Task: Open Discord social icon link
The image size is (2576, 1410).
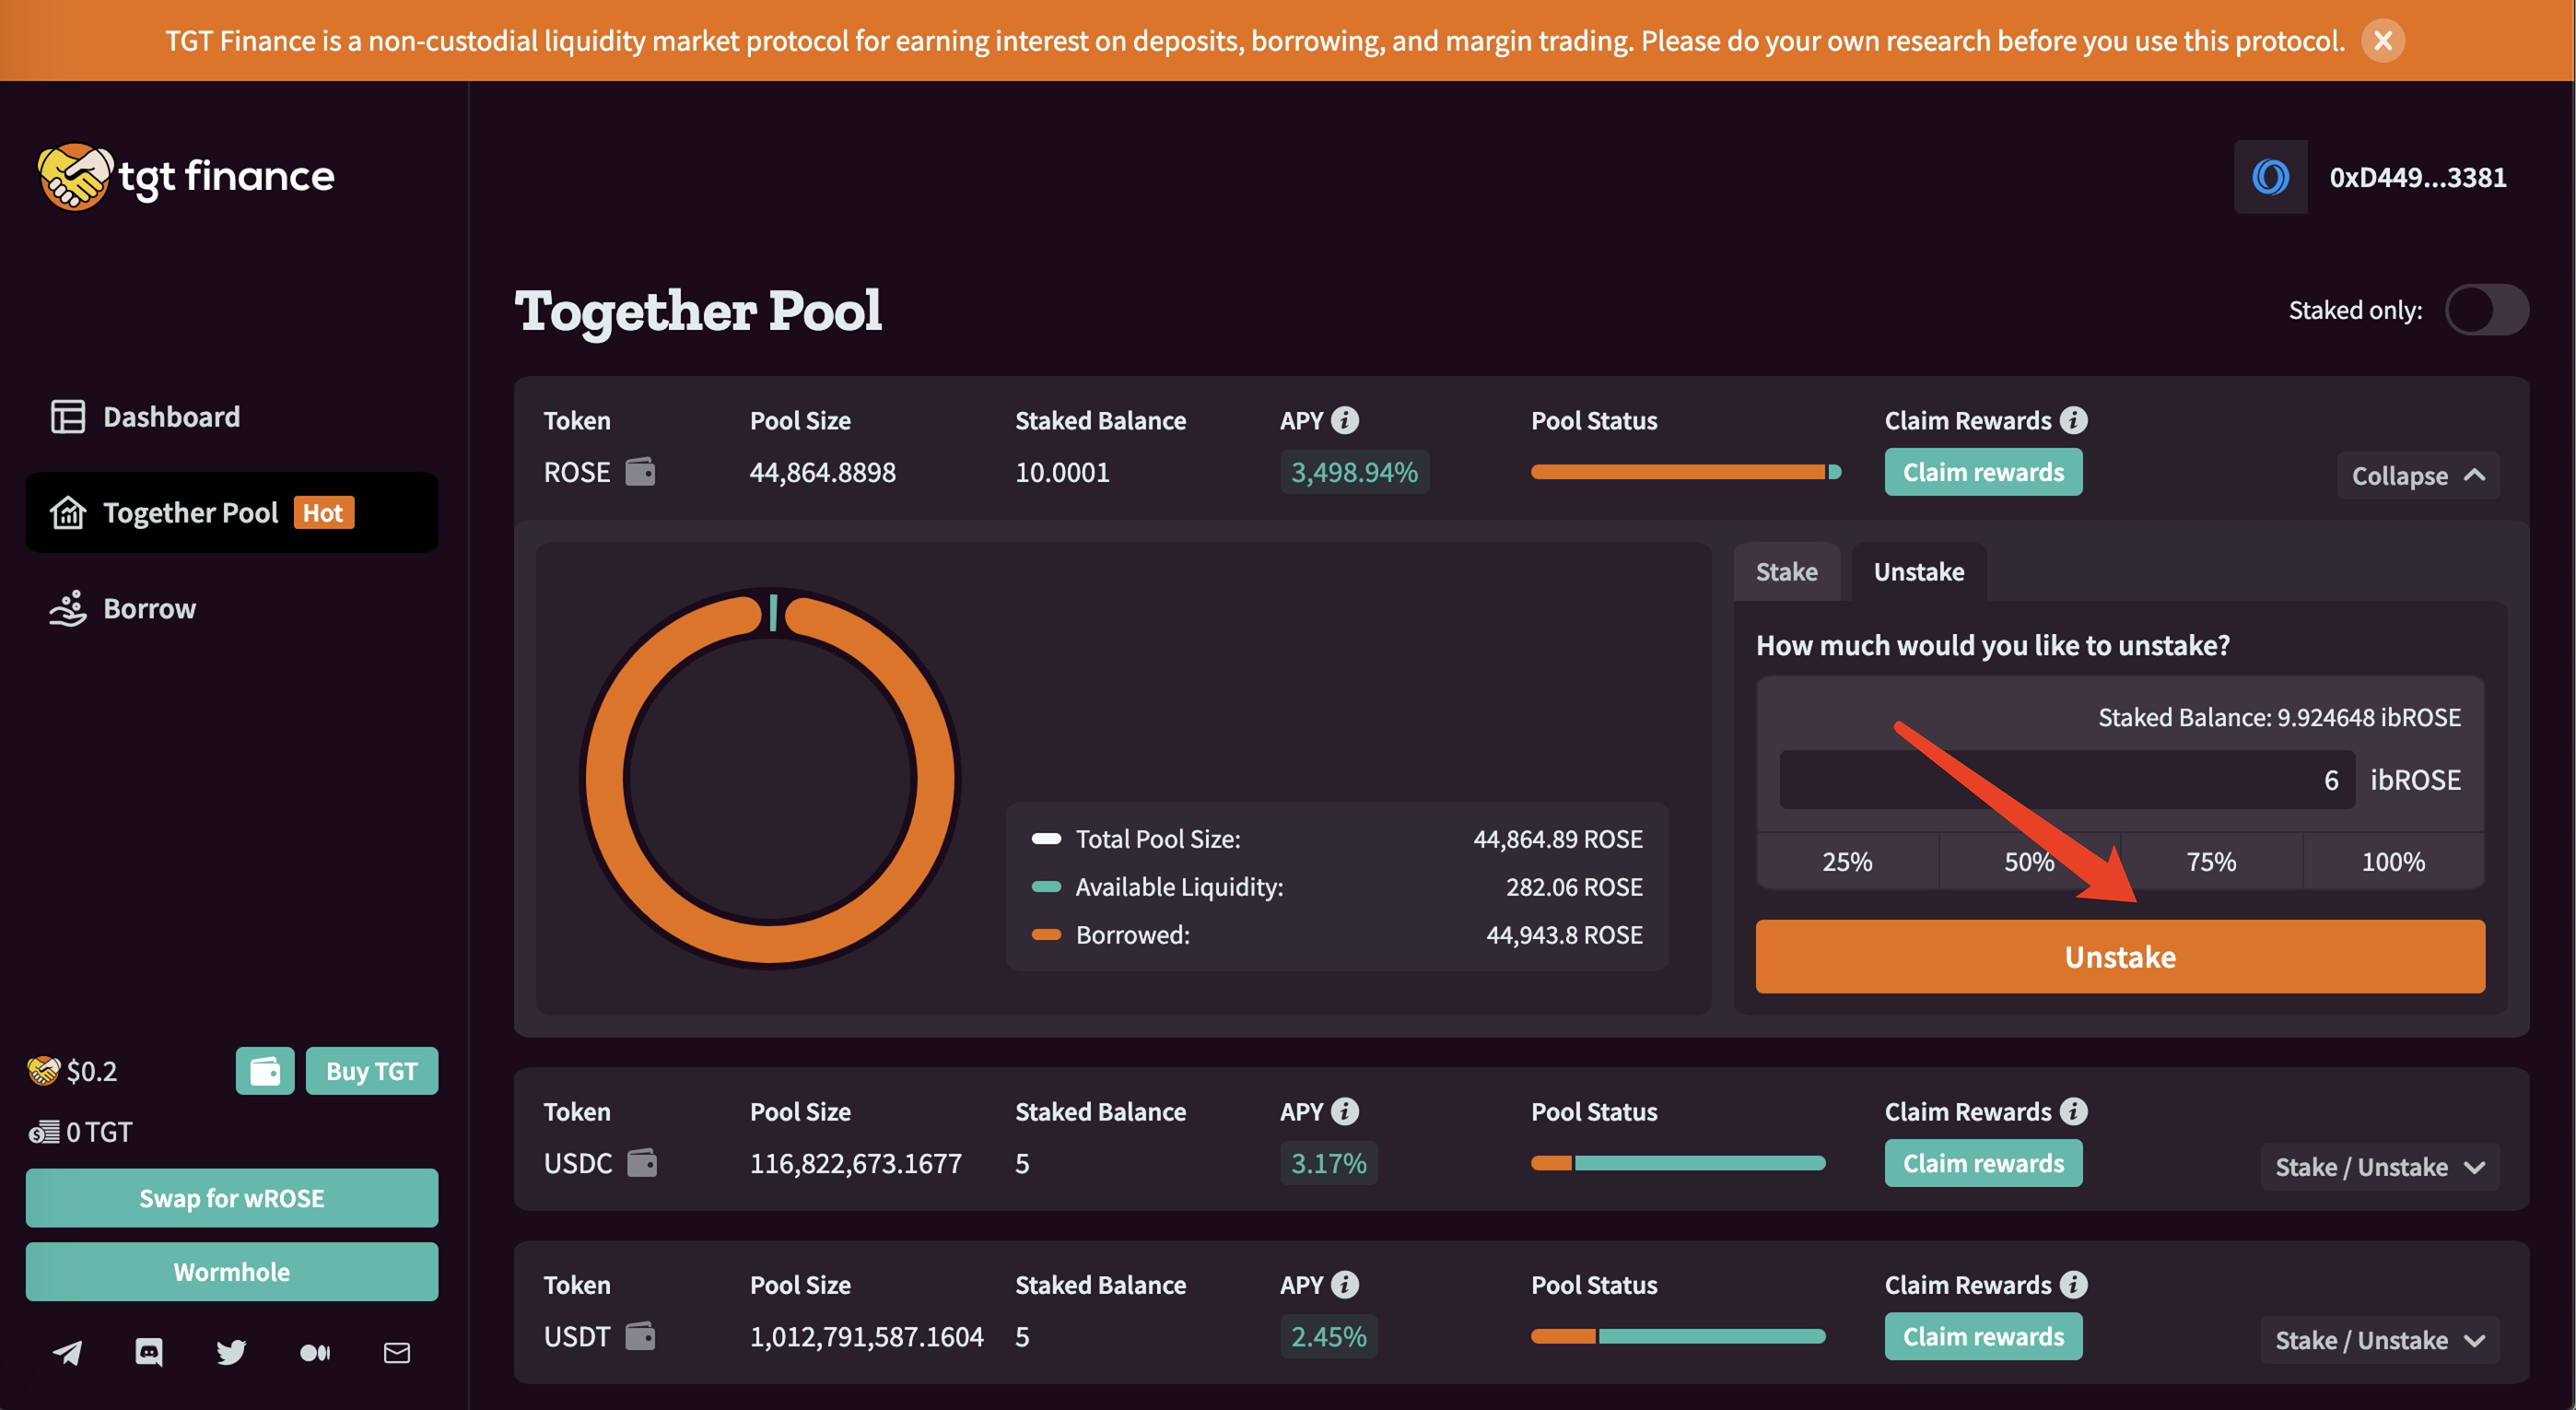Action: (149, 1352)
